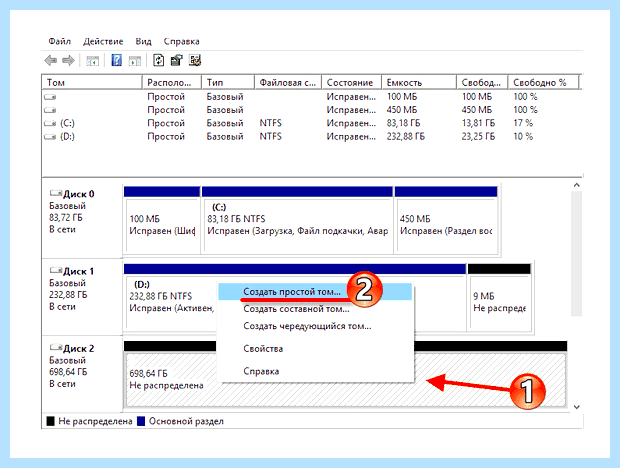The height and width of the screenshot is (468, 620).
Task: Sort by the Свободно % column header
Action: coord(543,83)
